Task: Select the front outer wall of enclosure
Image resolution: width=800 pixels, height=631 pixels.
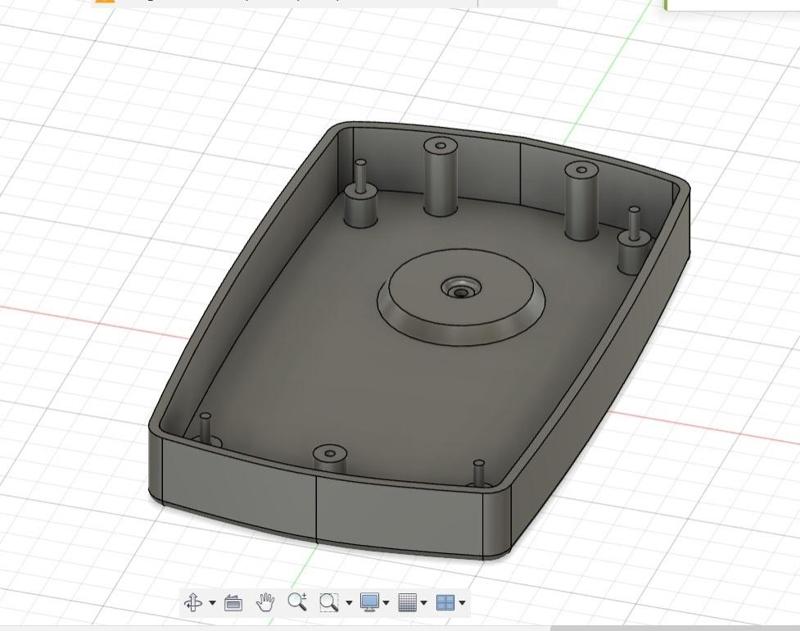Action: [x=321, y=500]
